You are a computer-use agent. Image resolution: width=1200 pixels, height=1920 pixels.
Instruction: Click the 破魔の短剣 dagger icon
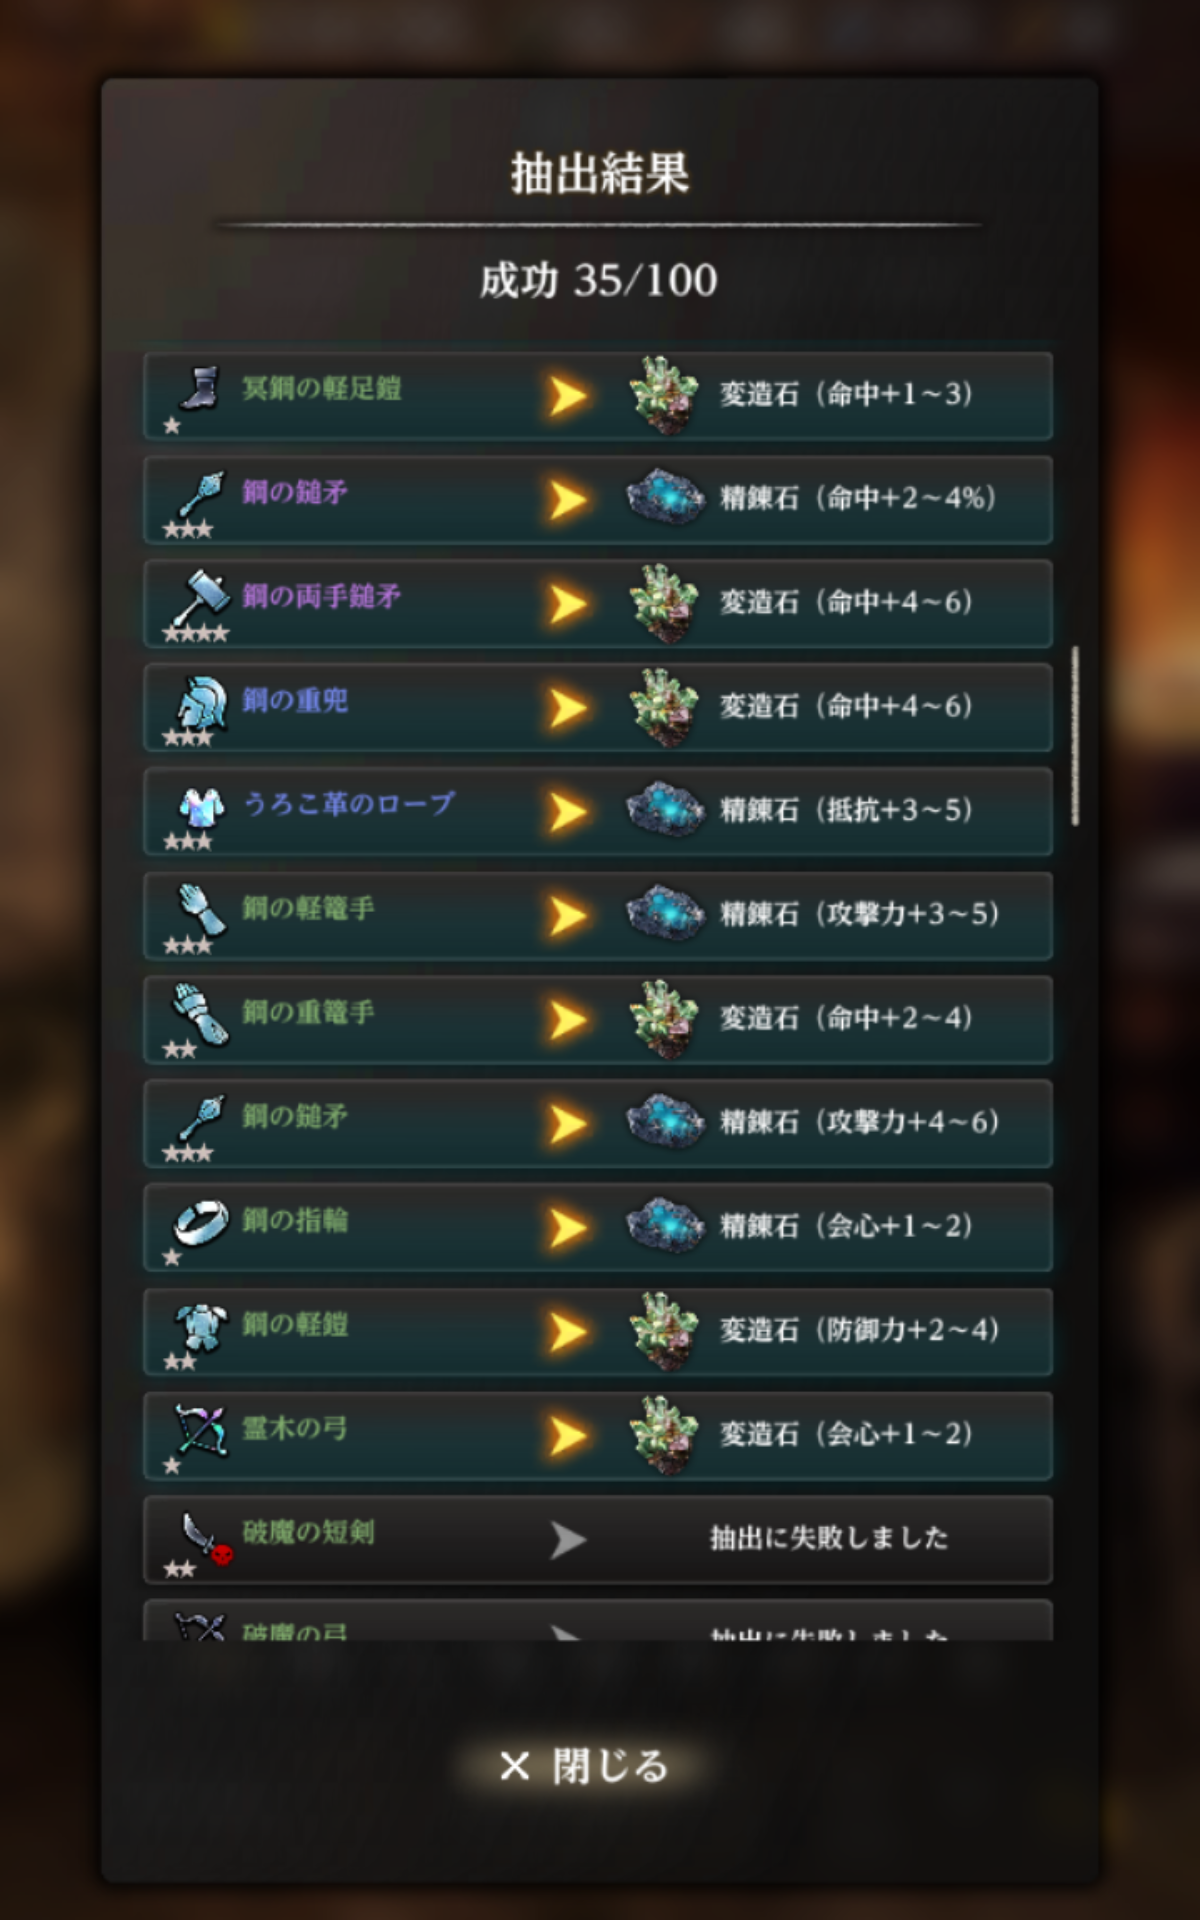coord(205,1536)
